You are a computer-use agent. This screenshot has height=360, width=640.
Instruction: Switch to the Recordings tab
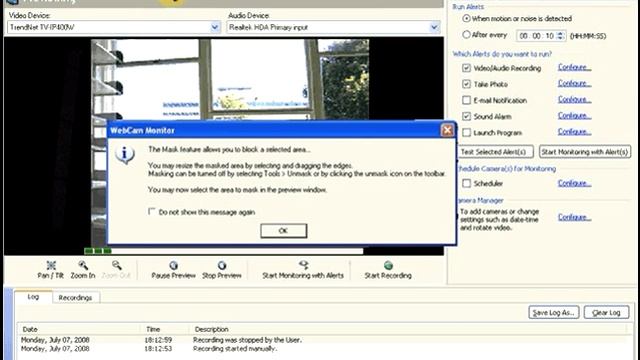76,298
